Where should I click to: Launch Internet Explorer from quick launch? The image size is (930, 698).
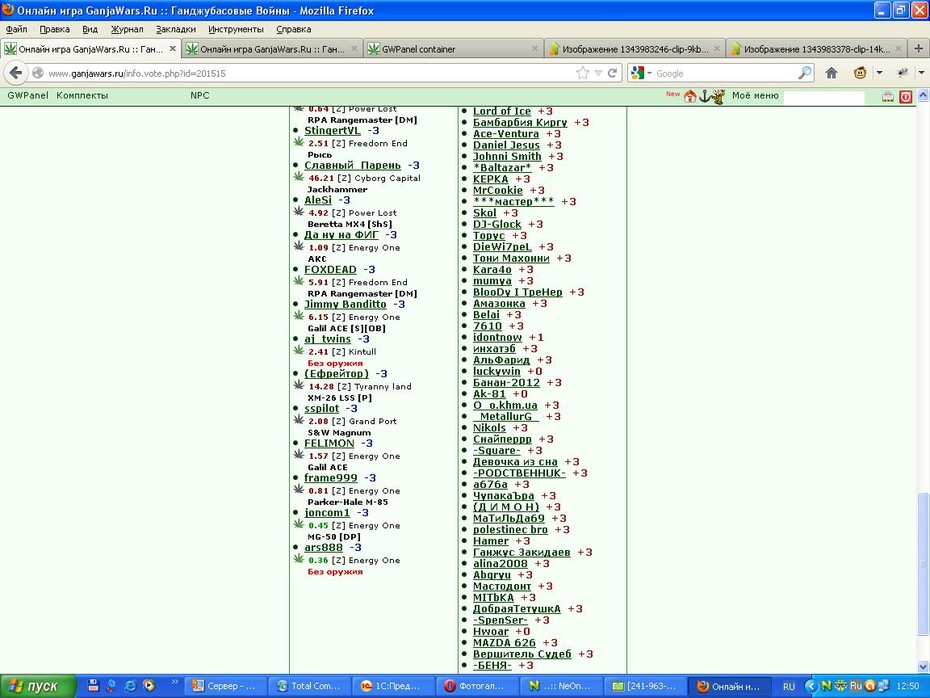130,686
